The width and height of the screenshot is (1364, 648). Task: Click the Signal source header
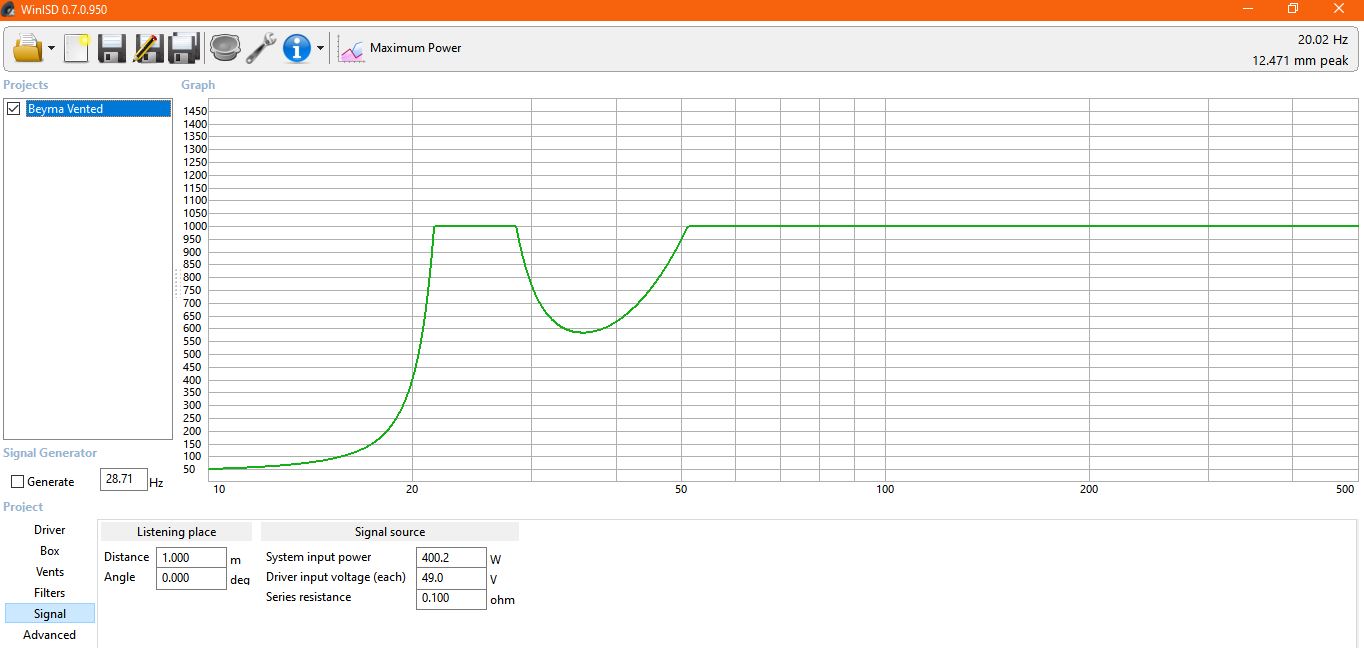click(x=390, y=532)
